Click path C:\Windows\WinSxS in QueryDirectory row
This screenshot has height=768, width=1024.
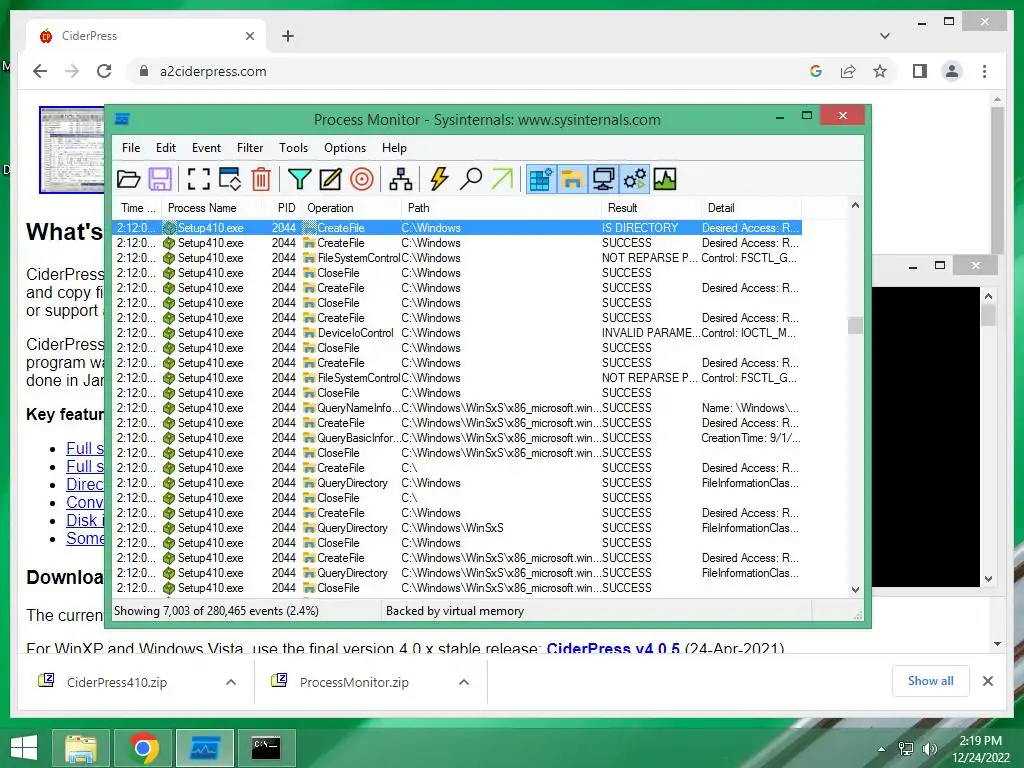coord(453,528)
